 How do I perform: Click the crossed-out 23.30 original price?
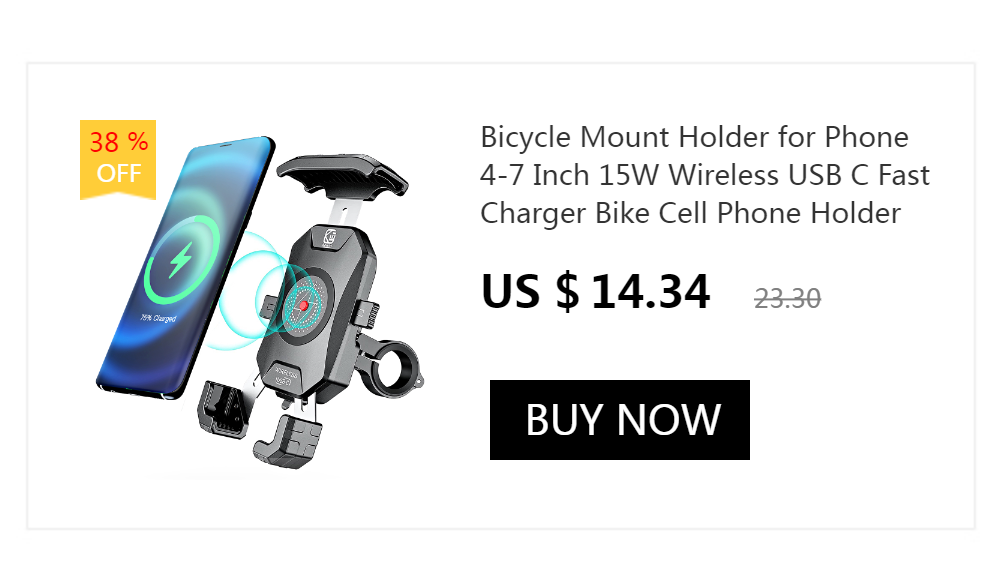point(787,299)
